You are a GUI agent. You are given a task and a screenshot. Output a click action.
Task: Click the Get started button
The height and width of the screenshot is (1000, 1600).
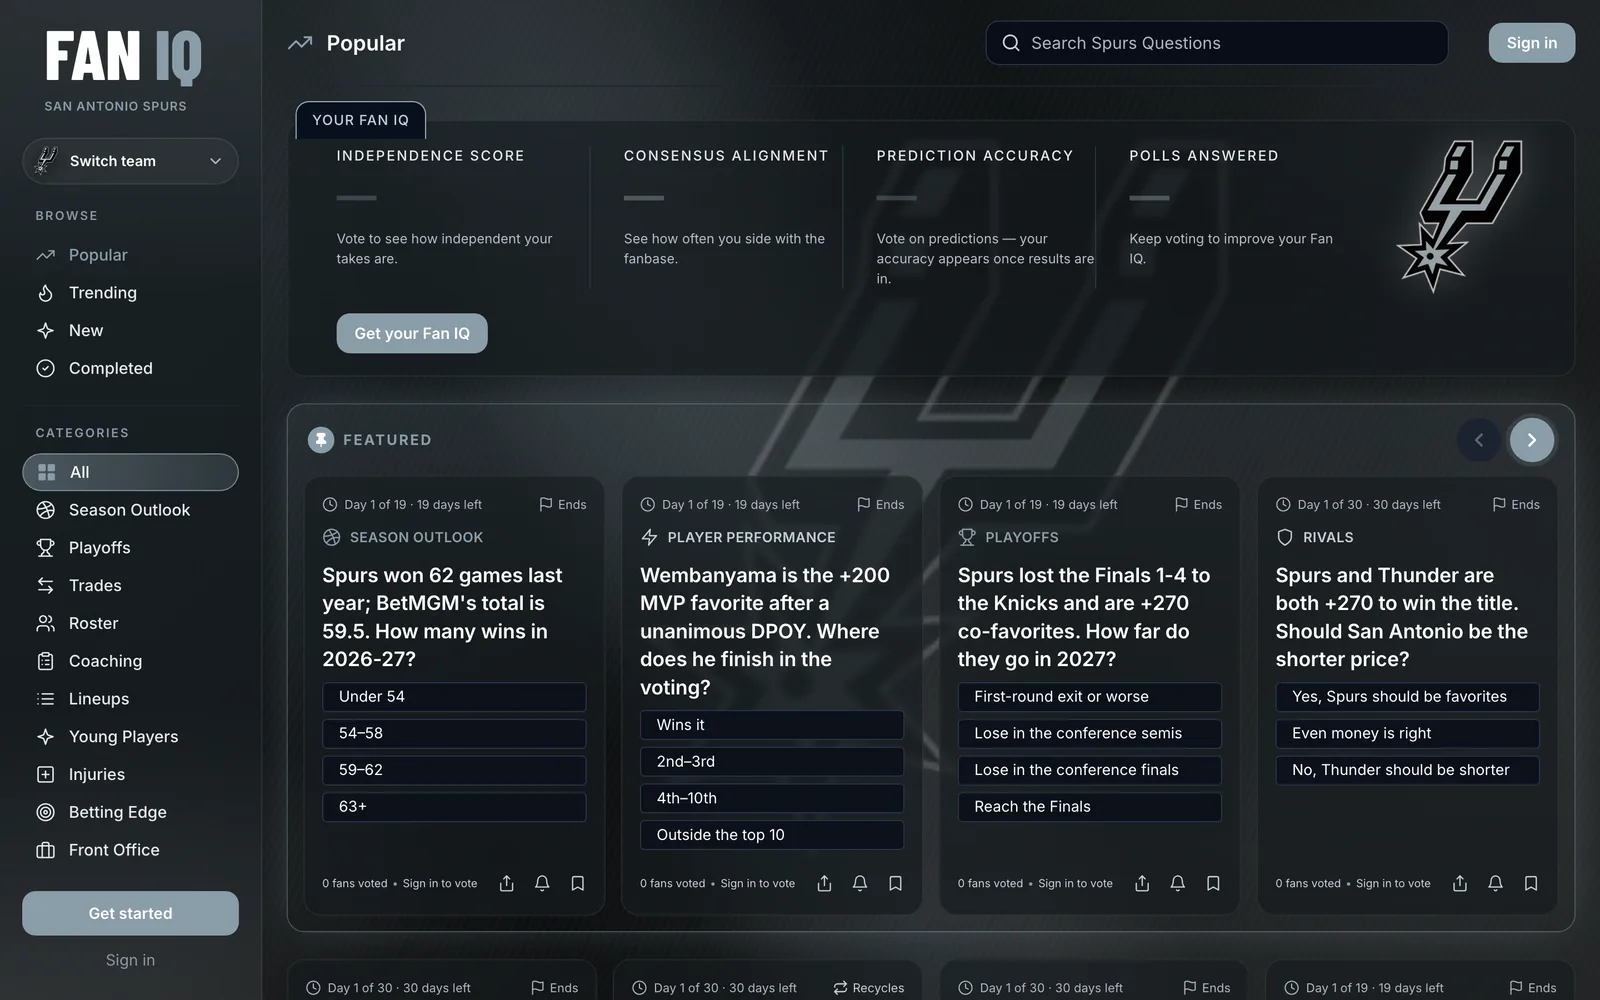[130, 913]
